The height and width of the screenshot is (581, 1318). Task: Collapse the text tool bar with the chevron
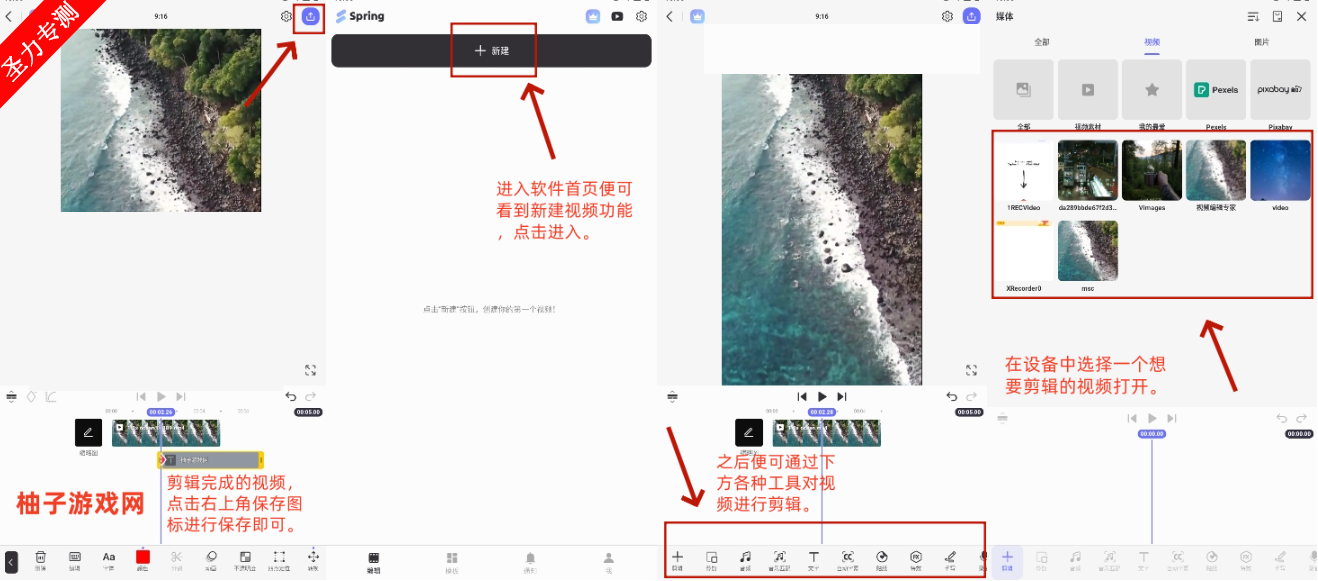pyautogui.click(x=11, y=561)
